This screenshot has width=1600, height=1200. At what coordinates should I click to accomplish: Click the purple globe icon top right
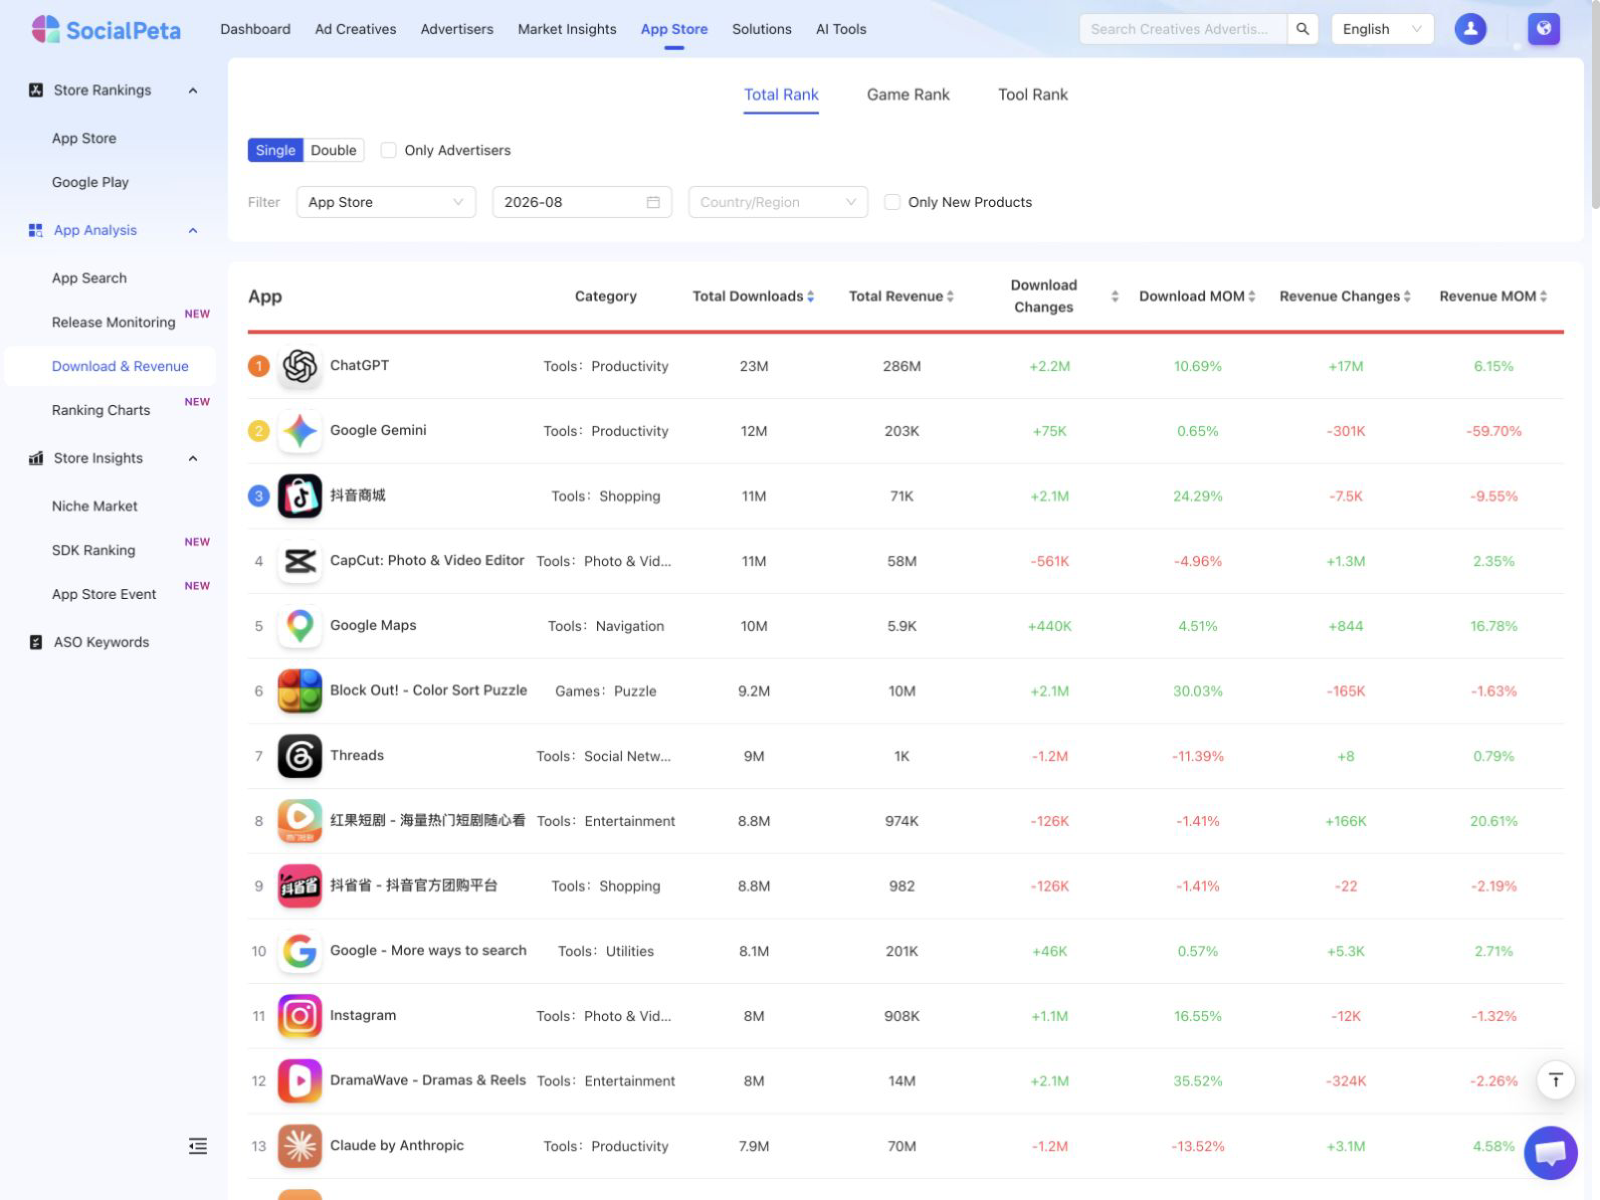click(x=1543, y=29)
